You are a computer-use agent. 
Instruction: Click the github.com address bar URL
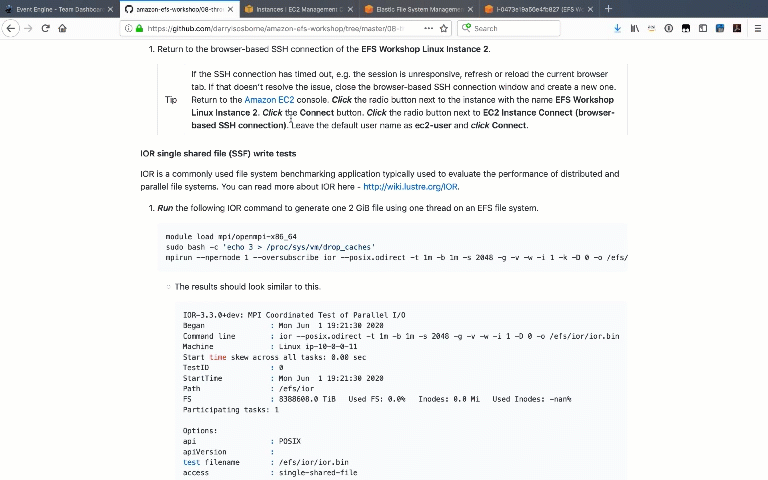[275, 28]
